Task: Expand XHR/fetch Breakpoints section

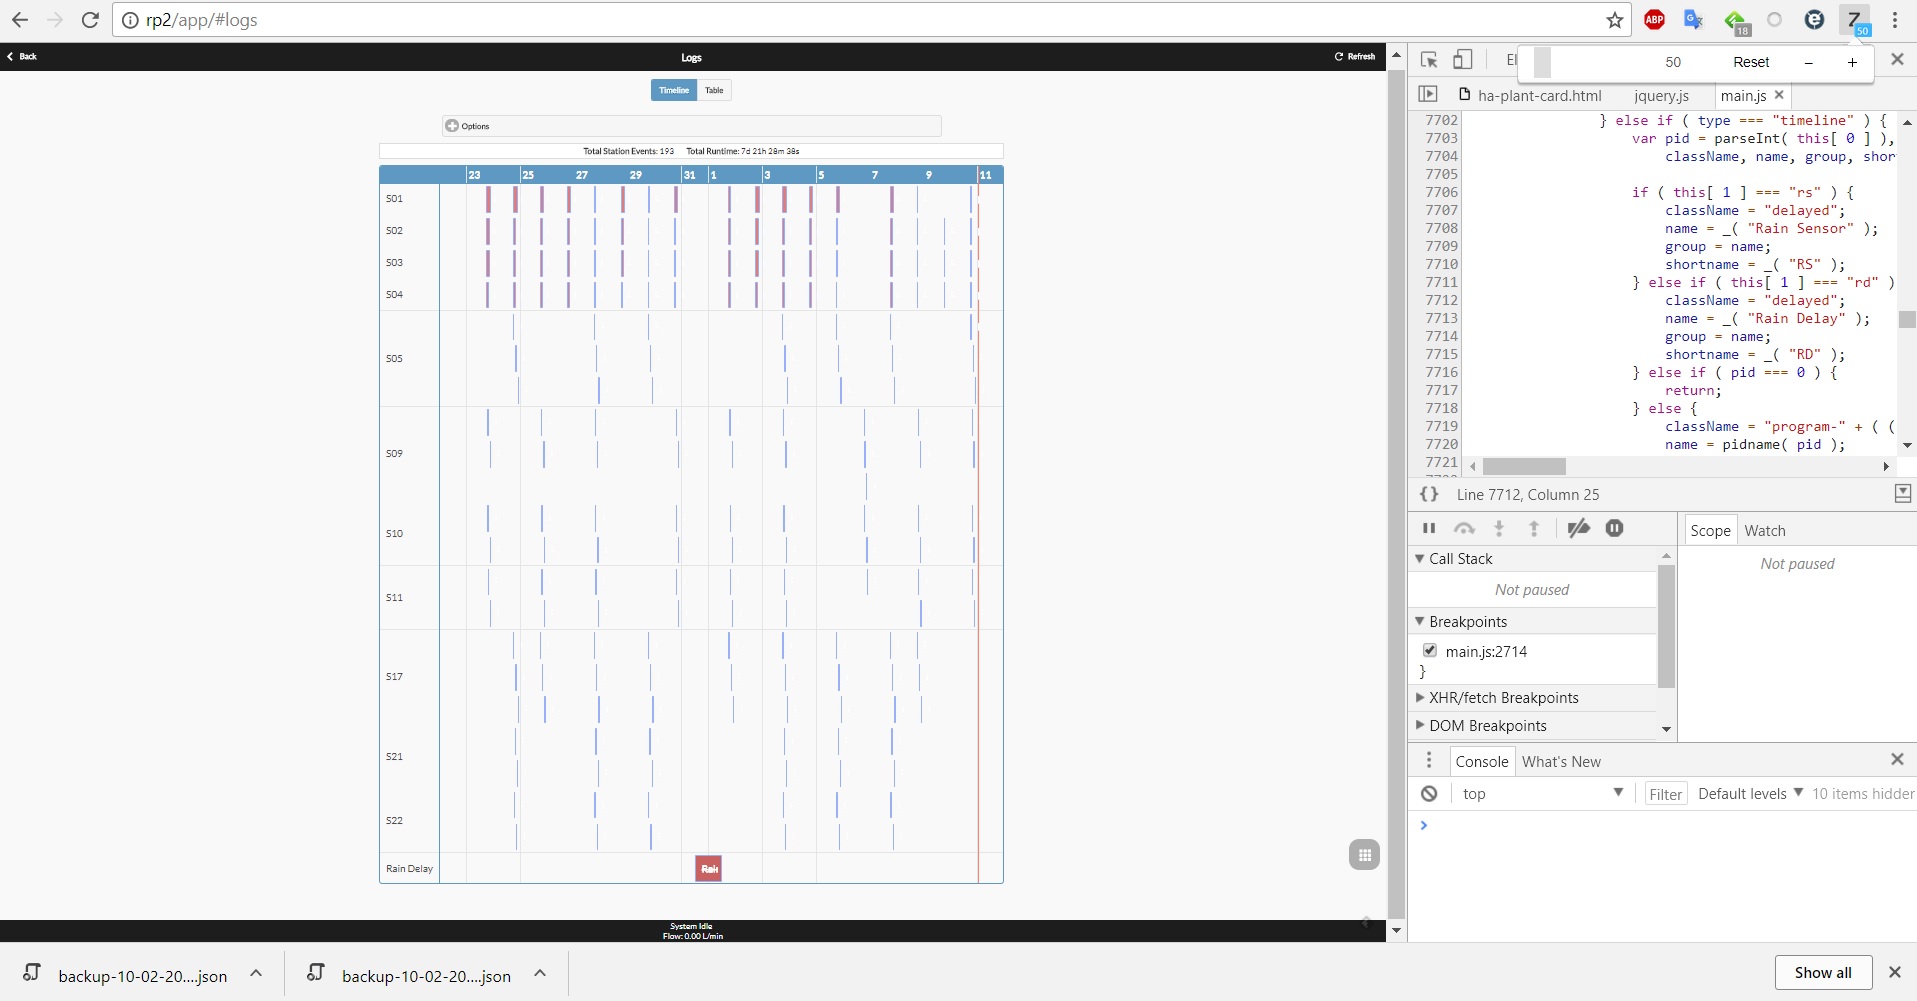Action: (1419, 697)
